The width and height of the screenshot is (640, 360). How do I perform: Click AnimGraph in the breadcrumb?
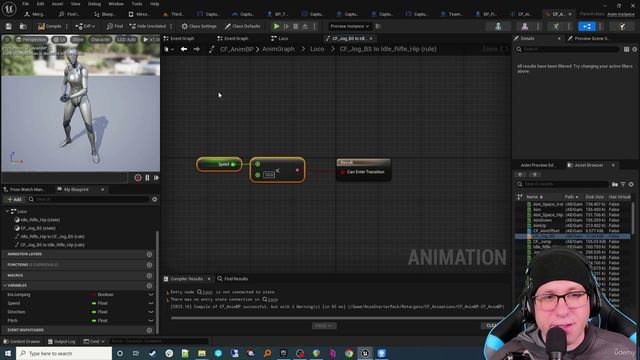[278, 49]
